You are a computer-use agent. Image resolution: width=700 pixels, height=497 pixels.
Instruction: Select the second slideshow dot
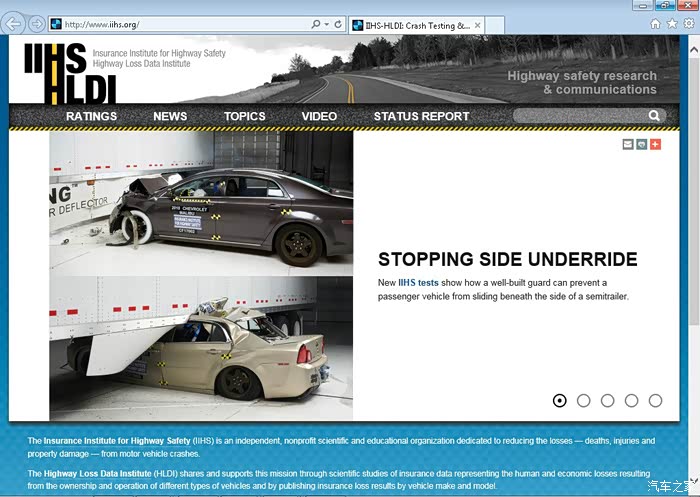(x=583, y=401)
